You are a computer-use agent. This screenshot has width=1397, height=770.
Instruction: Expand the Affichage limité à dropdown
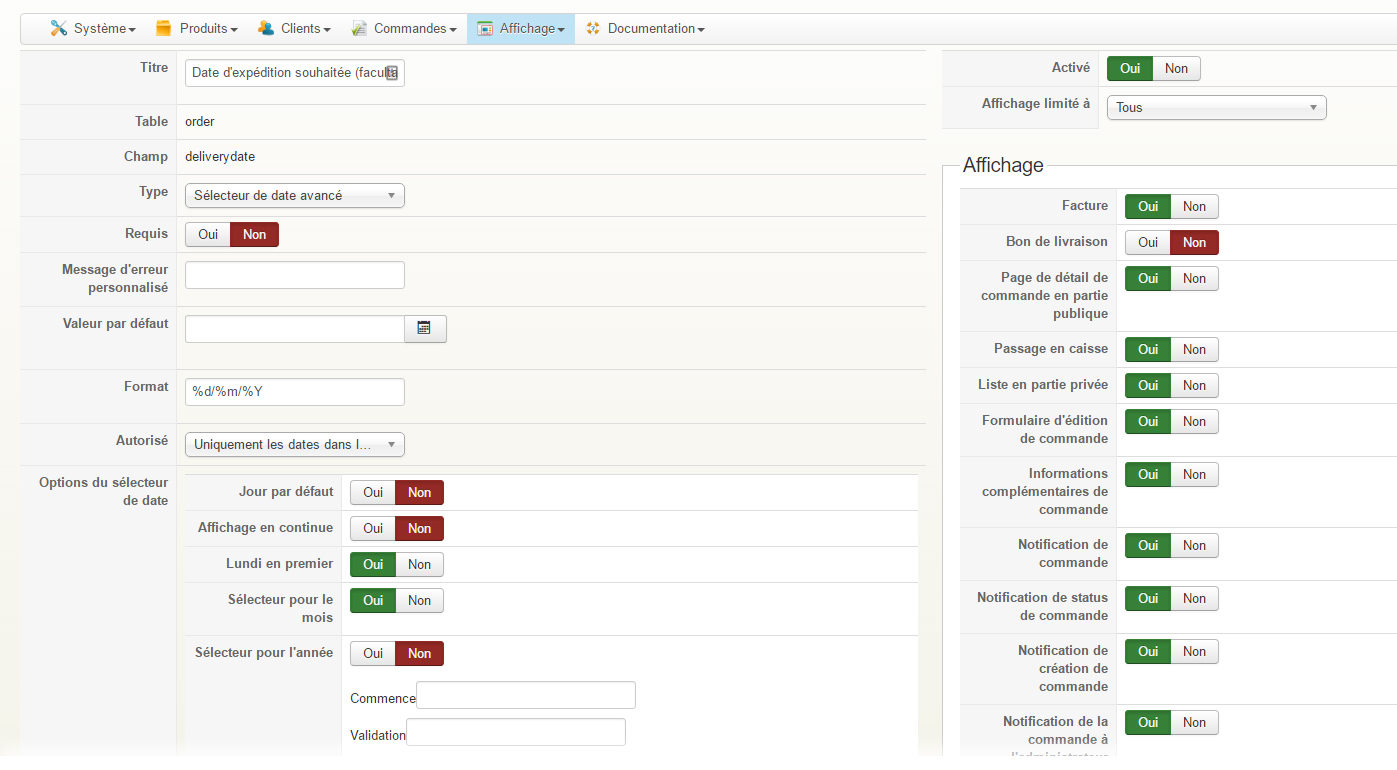tap(1217, 107)
